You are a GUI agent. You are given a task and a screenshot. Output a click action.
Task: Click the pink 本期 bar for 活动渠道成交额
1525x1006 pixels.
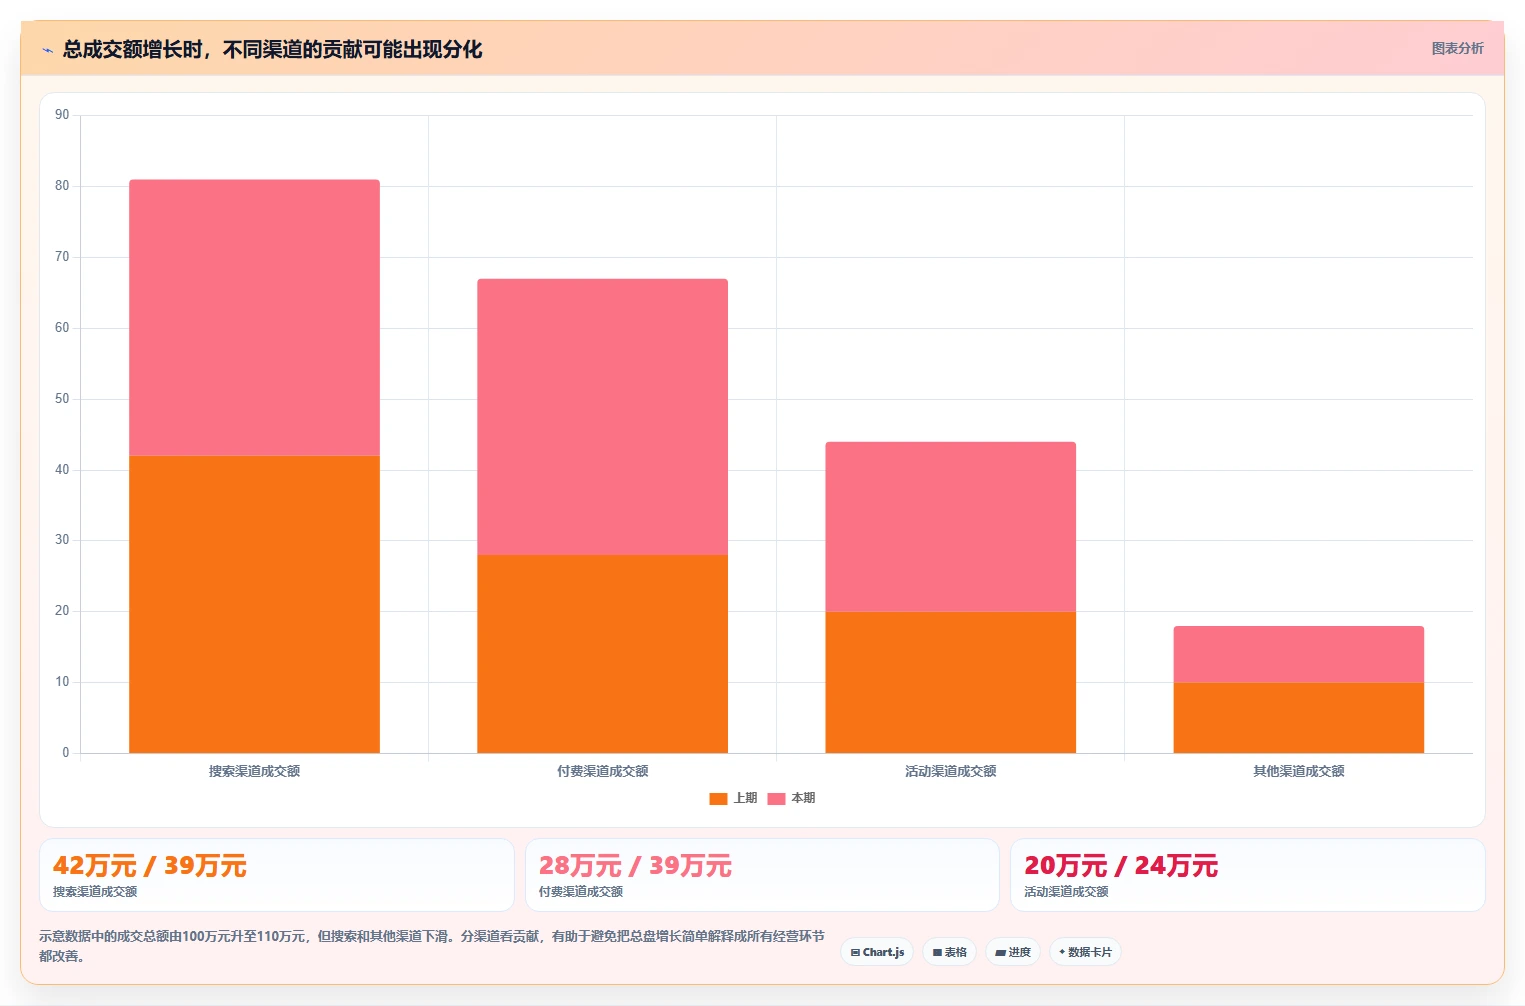pos(950,527)
